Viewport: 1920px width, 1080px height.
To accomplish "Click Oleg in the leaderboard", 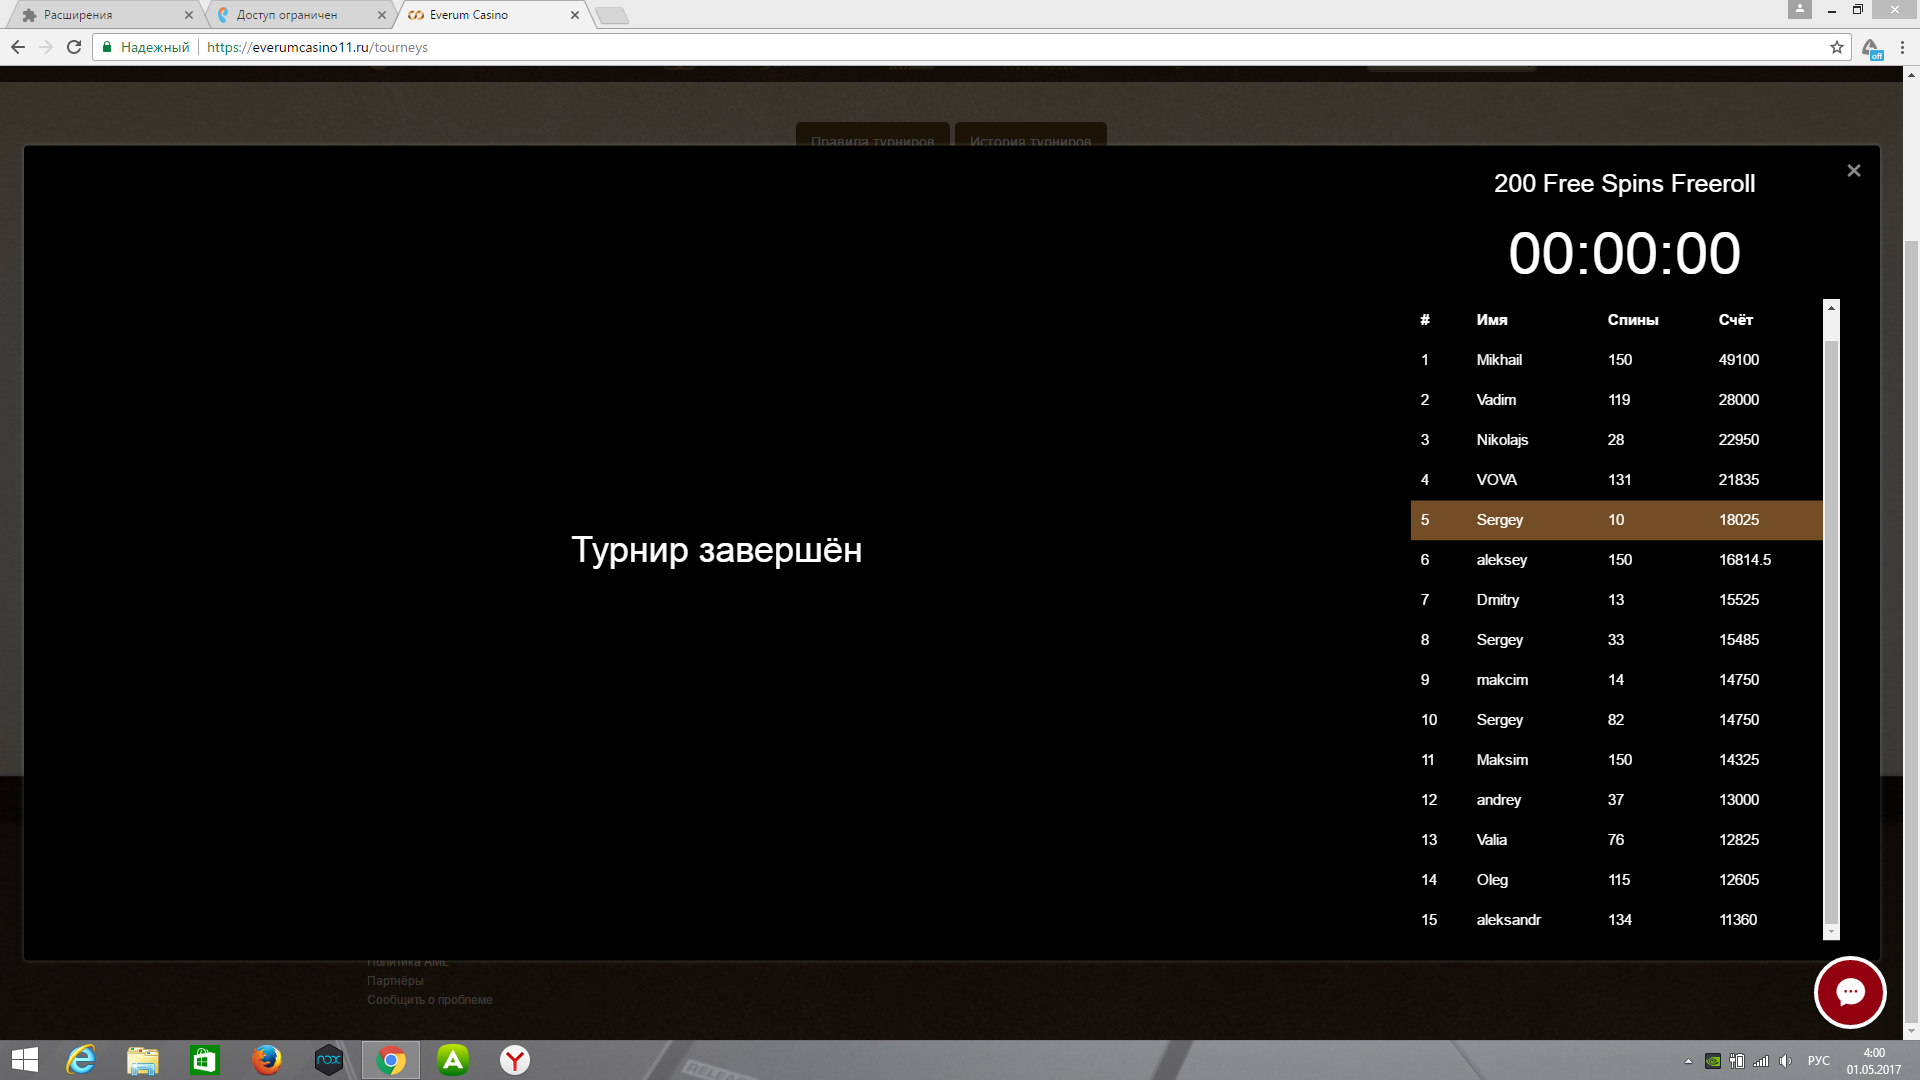I will [1492, 880].
